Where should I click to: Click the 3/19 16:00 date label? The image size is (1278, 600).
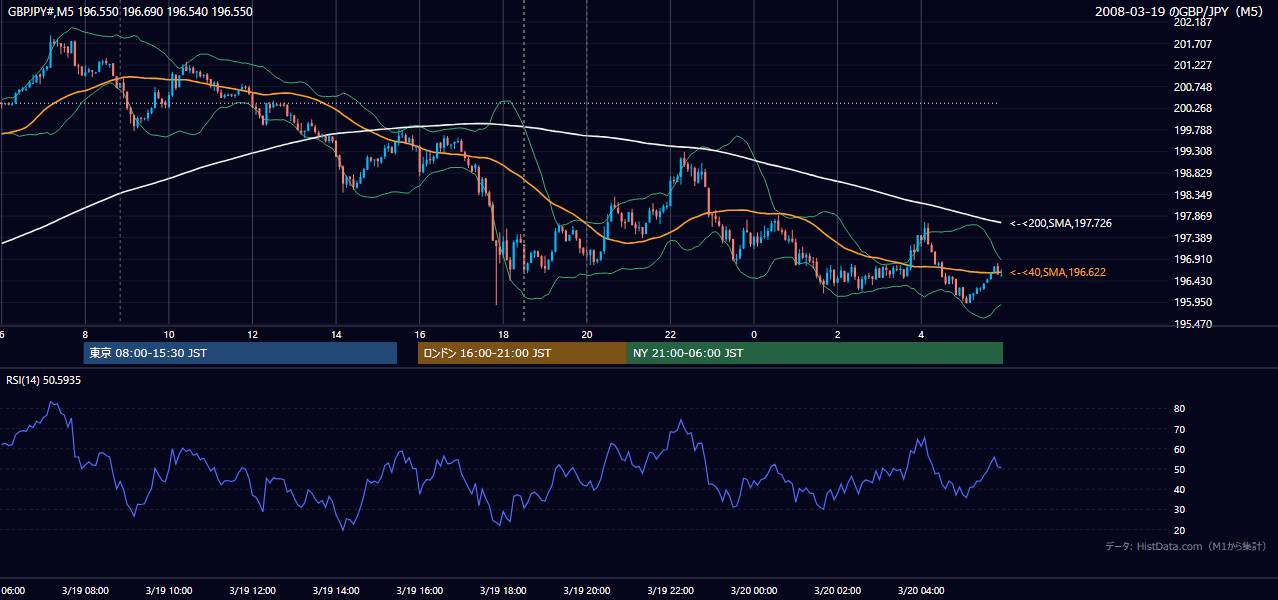pos(419,591)
